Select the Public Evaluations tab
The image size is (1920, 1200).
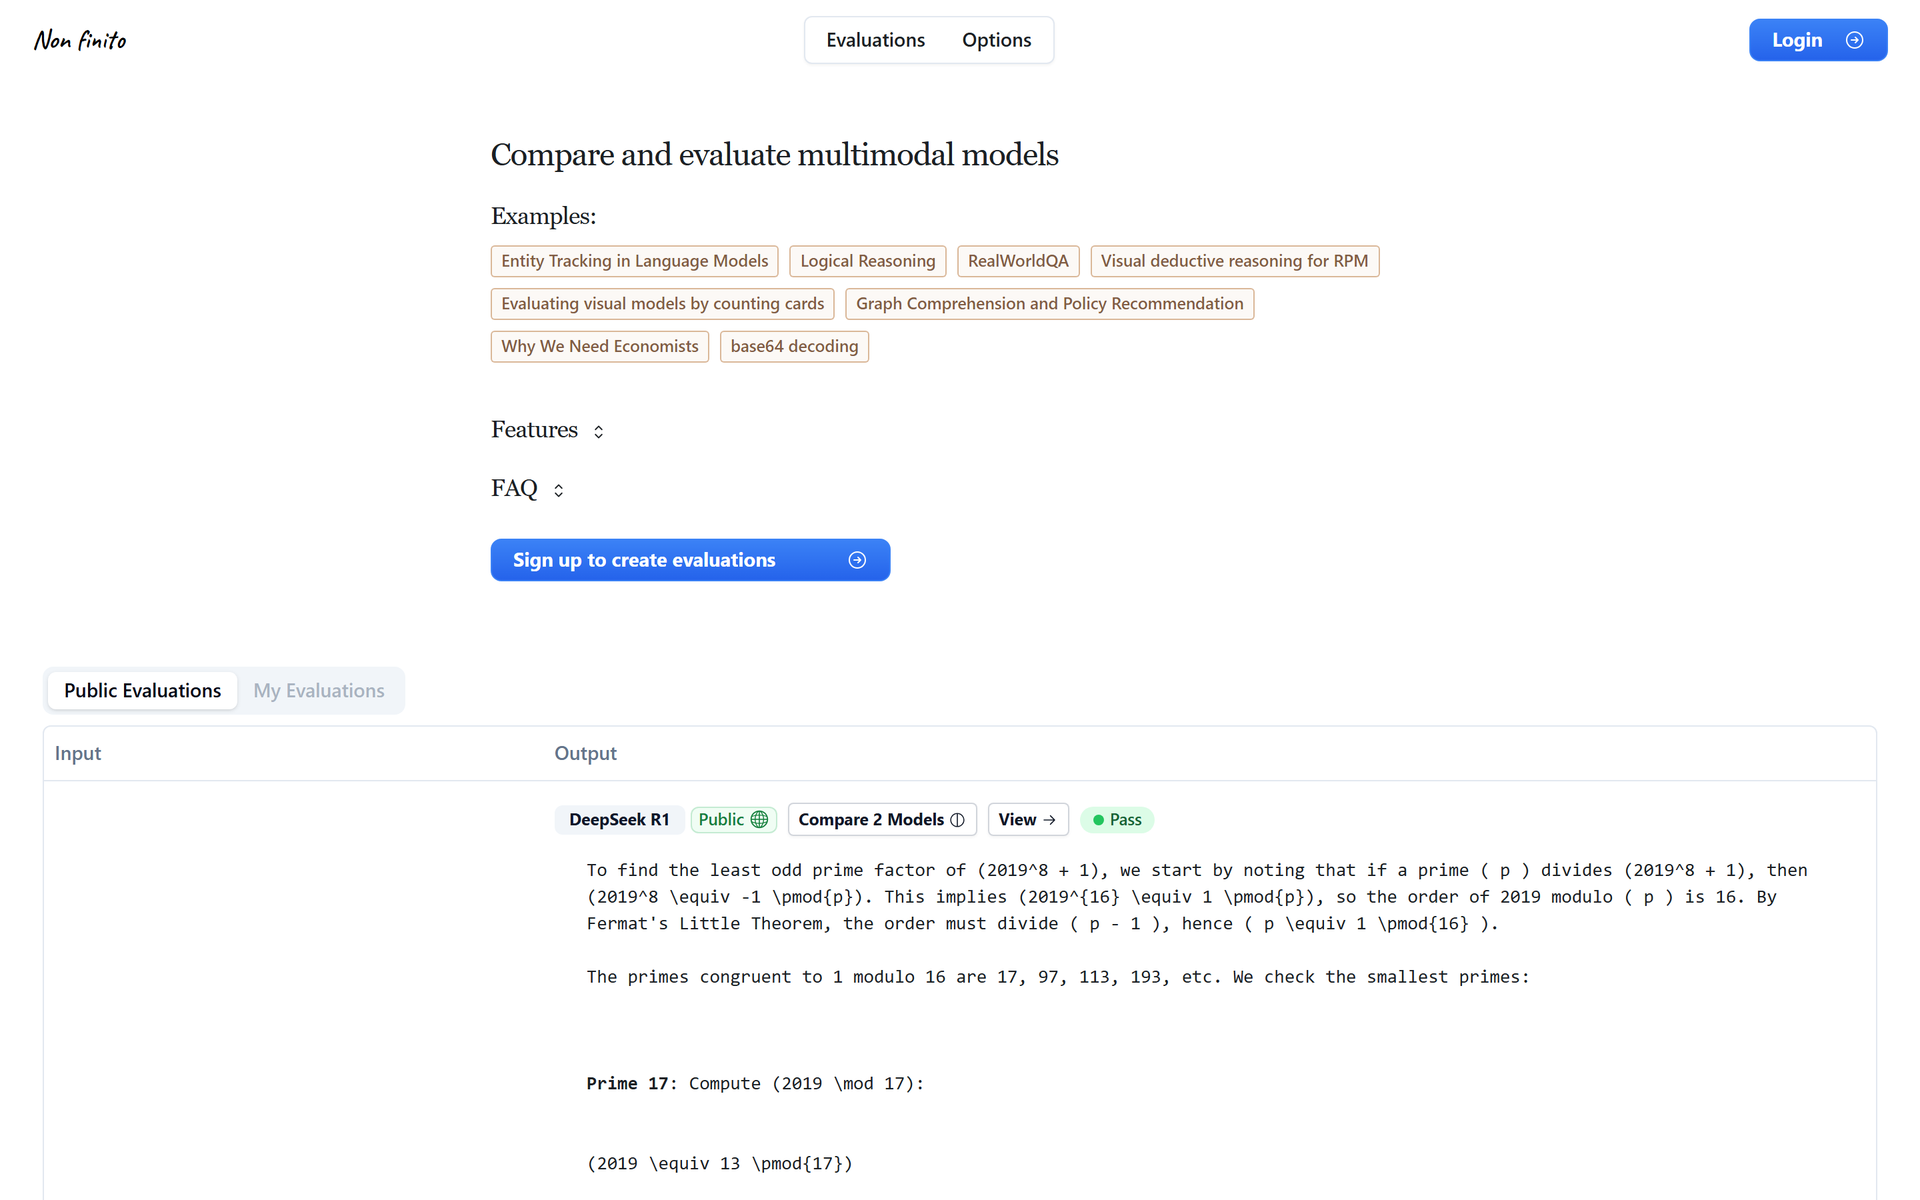143,691
